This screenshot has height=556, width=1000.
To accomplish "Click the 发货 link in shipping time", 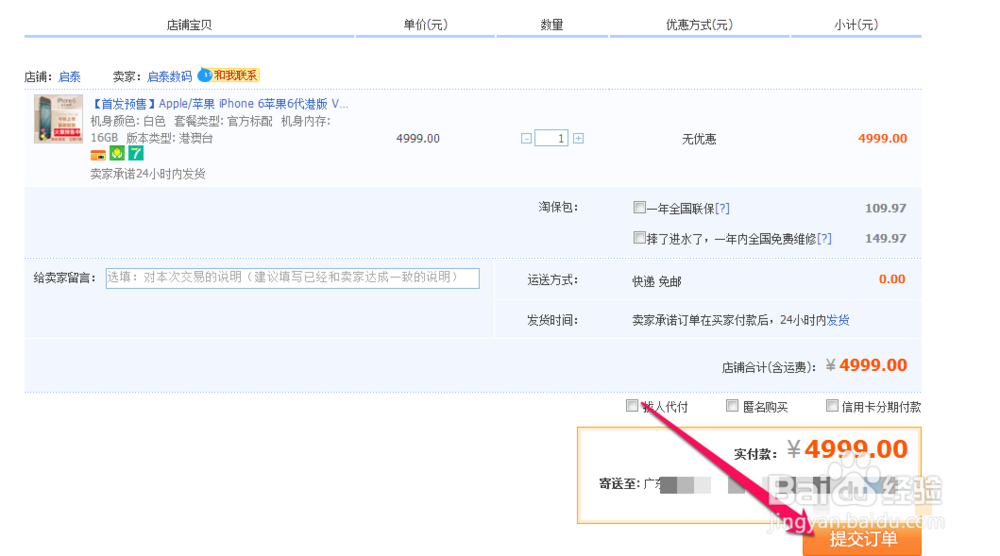I will pyautogui.click(x=838, y=320).
